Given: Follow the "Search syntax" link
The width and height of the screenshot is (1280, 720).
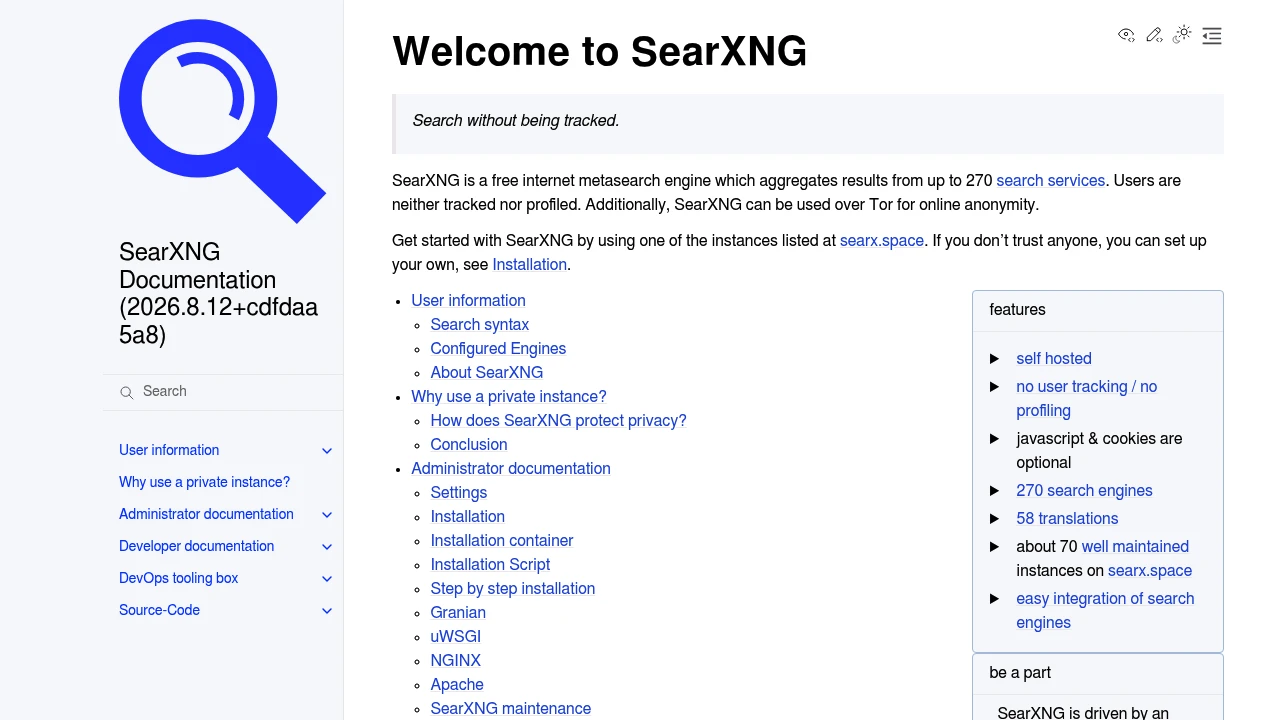Looking at the screenshot, I should (479, 325).
